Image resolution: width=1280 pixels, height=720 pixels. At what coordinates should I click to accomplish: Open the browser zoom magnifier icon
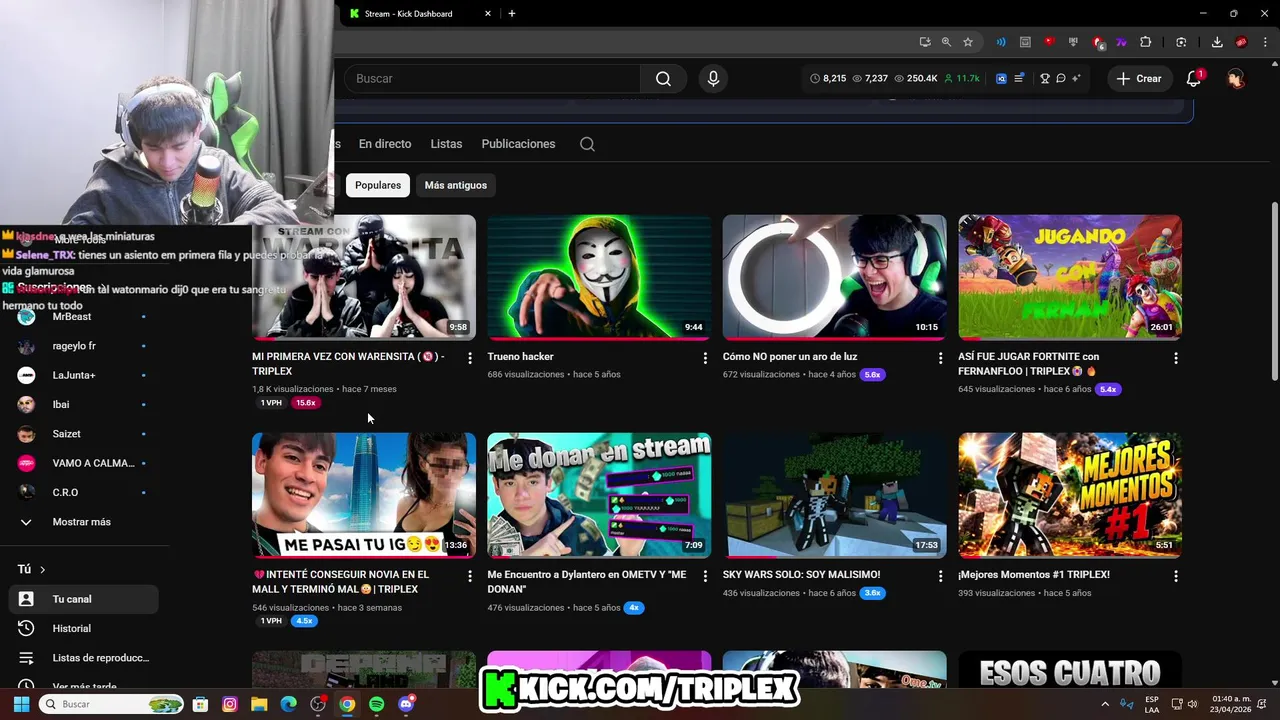[x=946, y=42]
